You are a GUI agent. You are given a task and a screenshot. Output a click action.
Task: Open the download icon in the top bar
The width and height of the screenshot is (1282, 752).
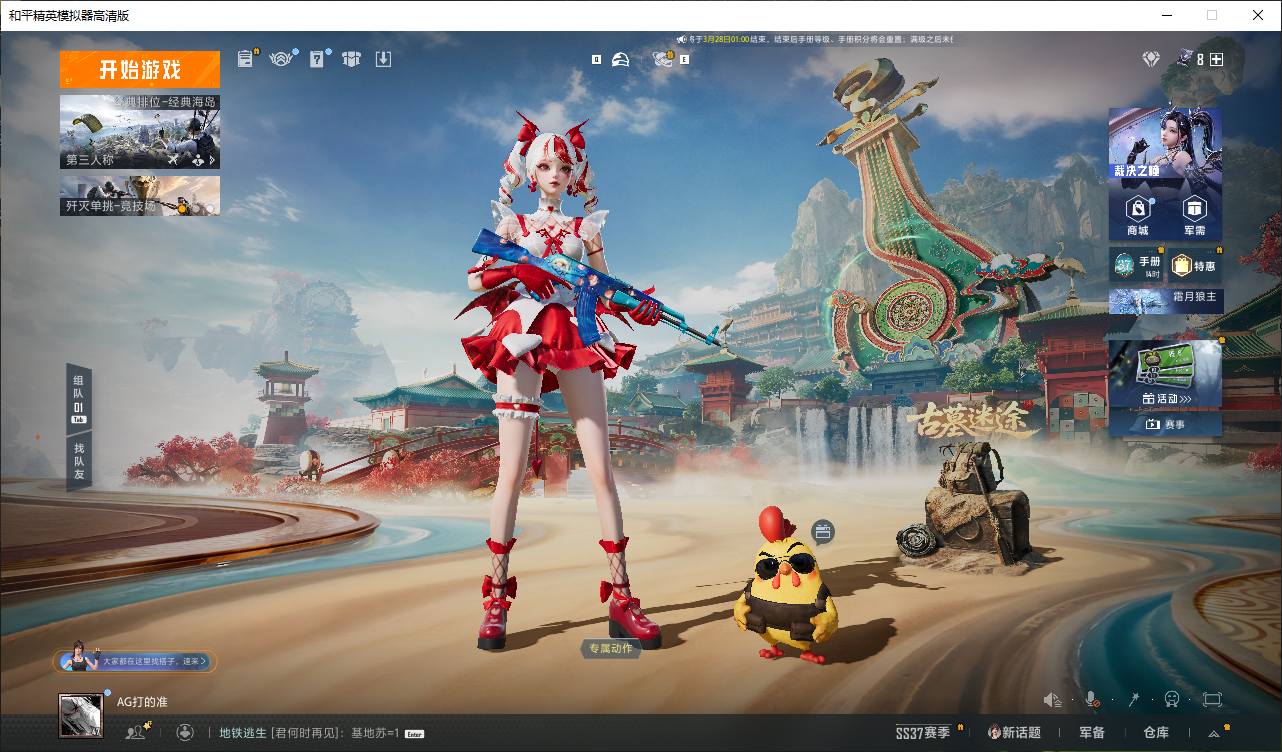point(383,59)
